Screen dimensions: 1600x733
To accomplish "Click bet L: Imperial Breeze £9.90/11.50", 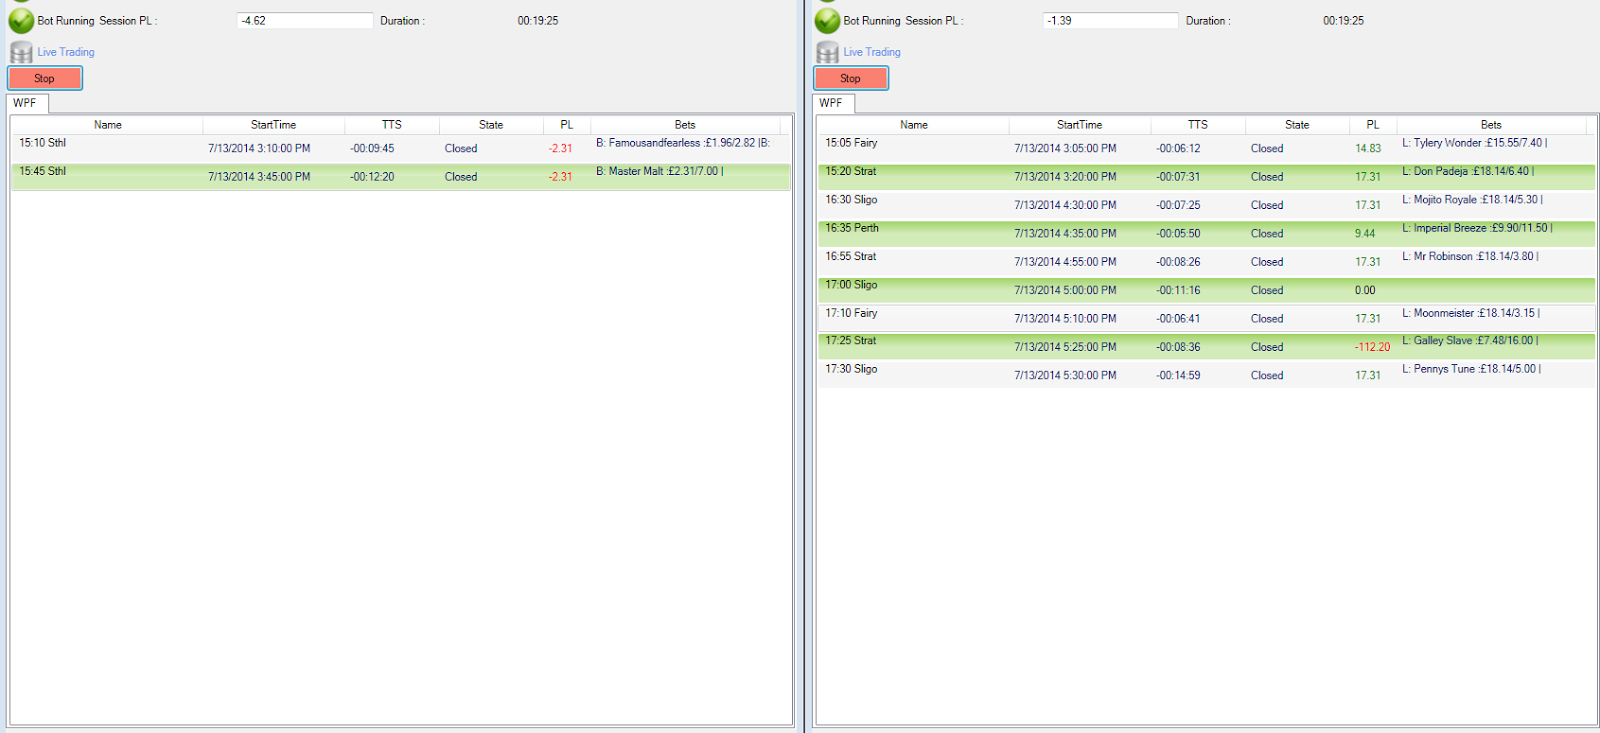I will click(1477, 228).
